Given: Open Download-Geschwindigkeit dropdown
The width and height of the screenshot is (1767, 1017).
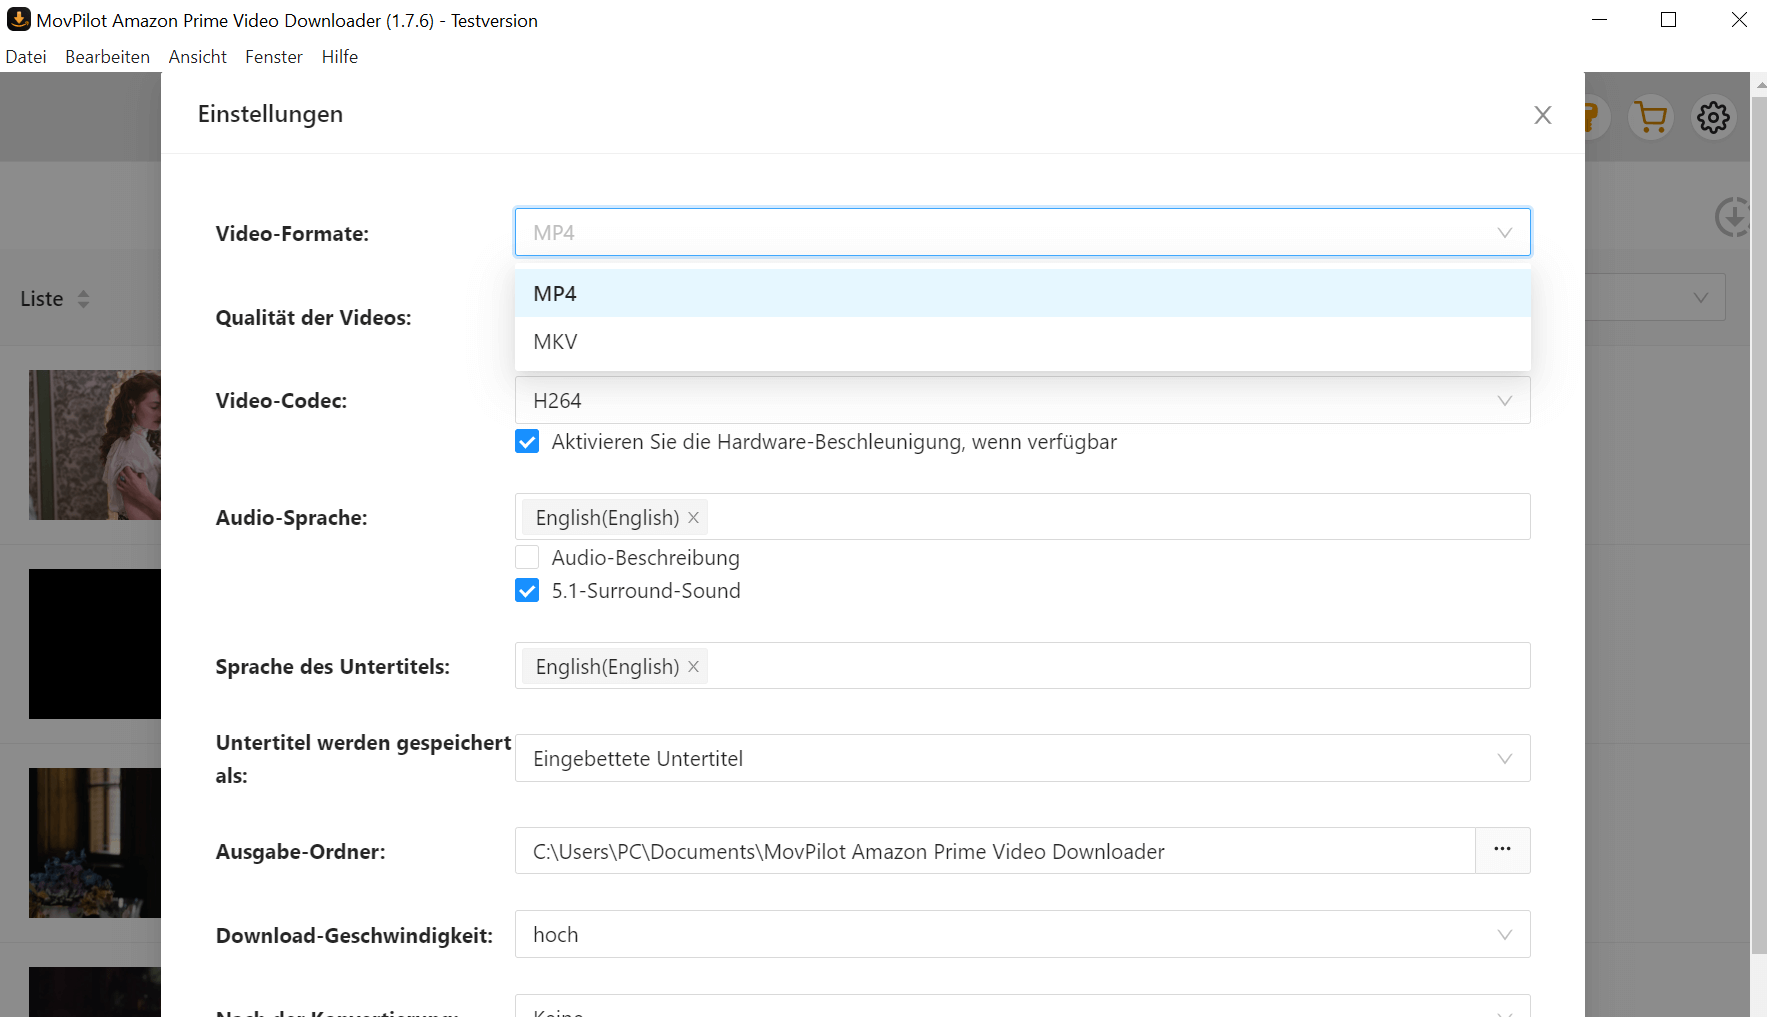Looking at the screenshot, I should coord(1022,934).
